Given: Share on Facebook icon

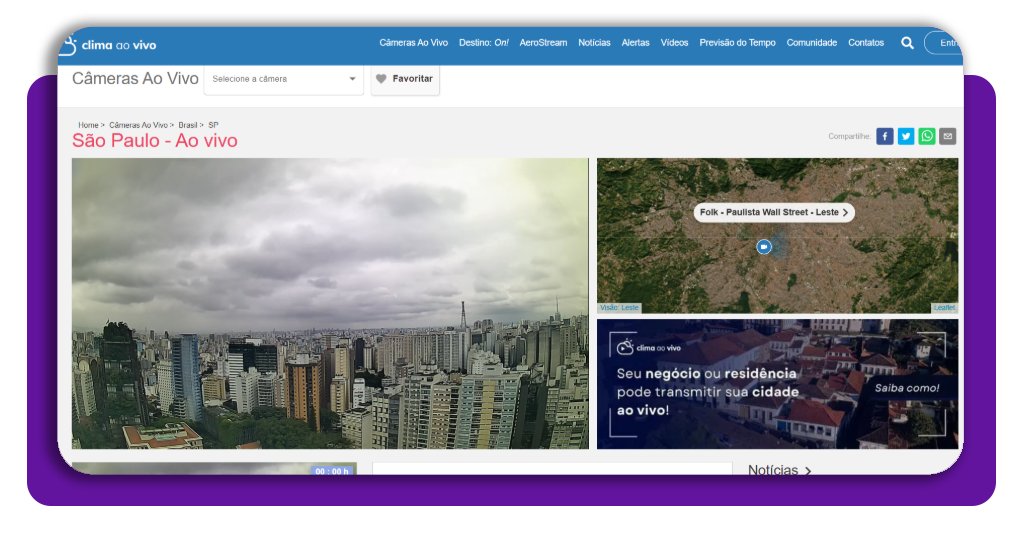Looking at the screenshot, I should (884, 136).
